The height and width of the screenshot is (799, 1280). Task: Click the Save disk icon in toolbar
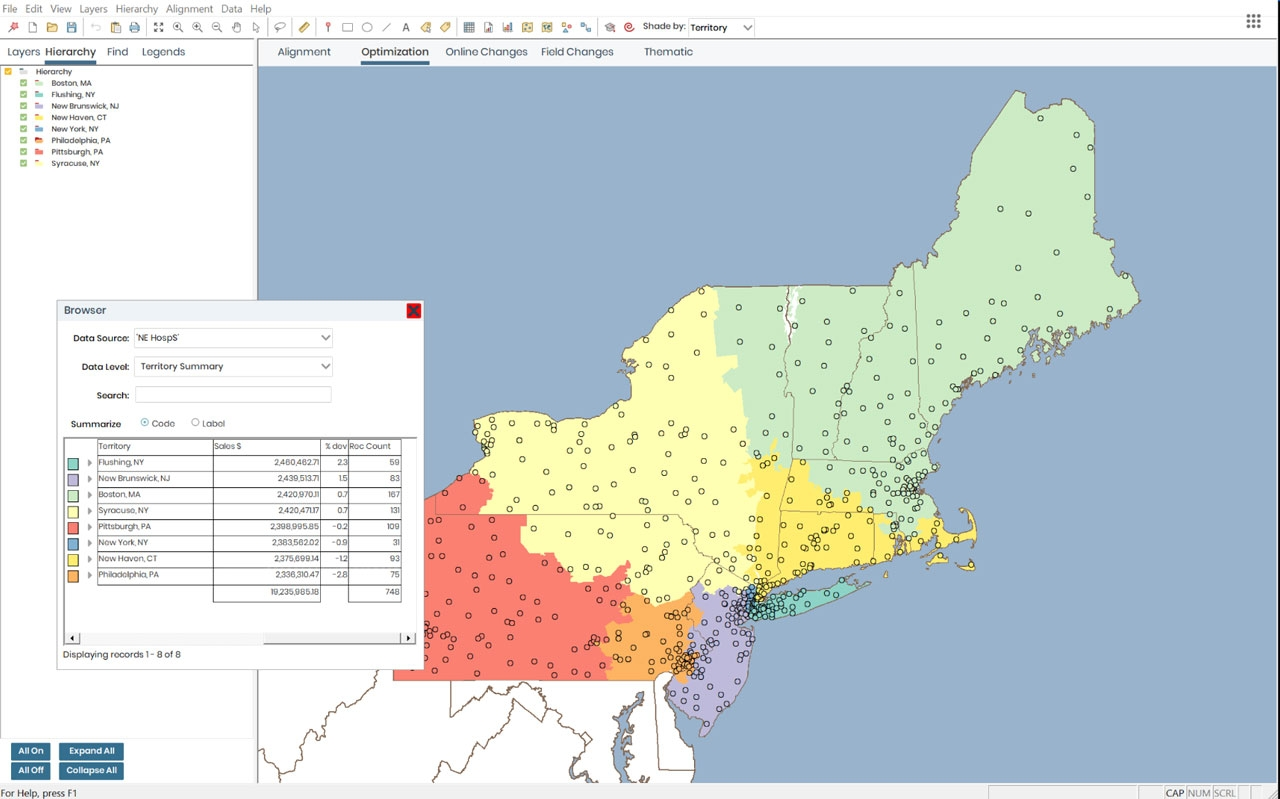tap(71, 27)
